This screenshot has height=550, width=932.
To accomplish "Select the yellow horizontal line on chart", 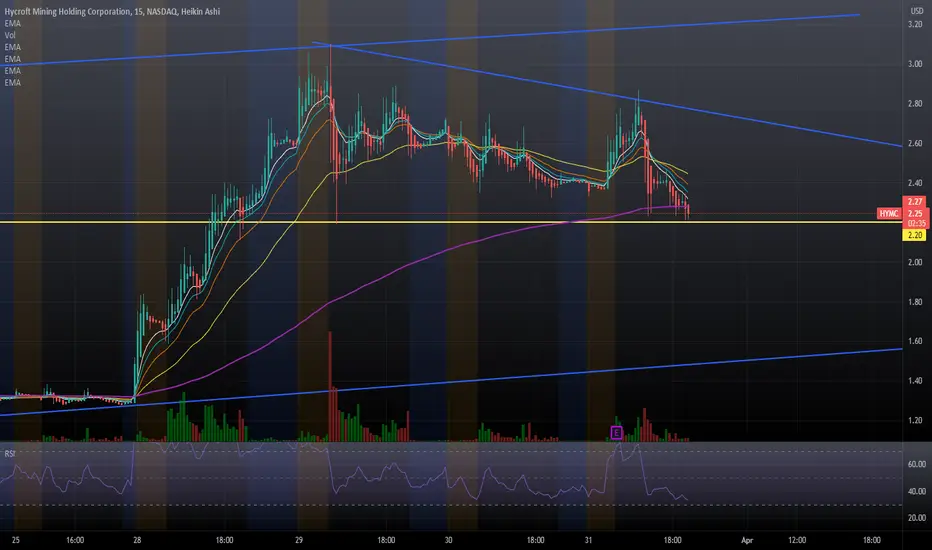I will point(451,222).
